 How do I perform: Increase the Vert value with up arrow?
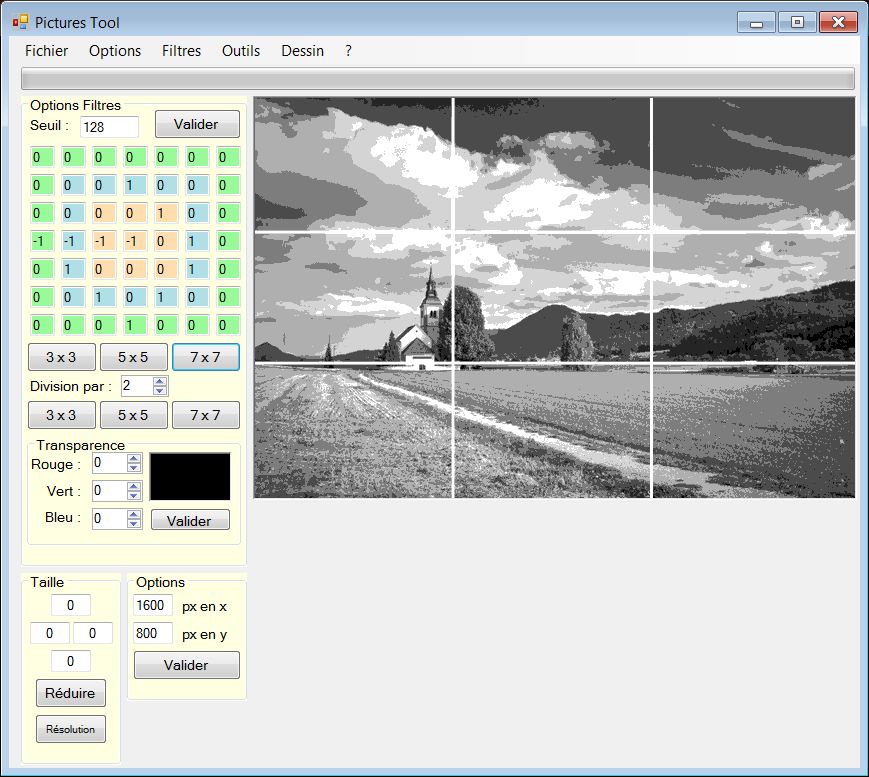134,486
